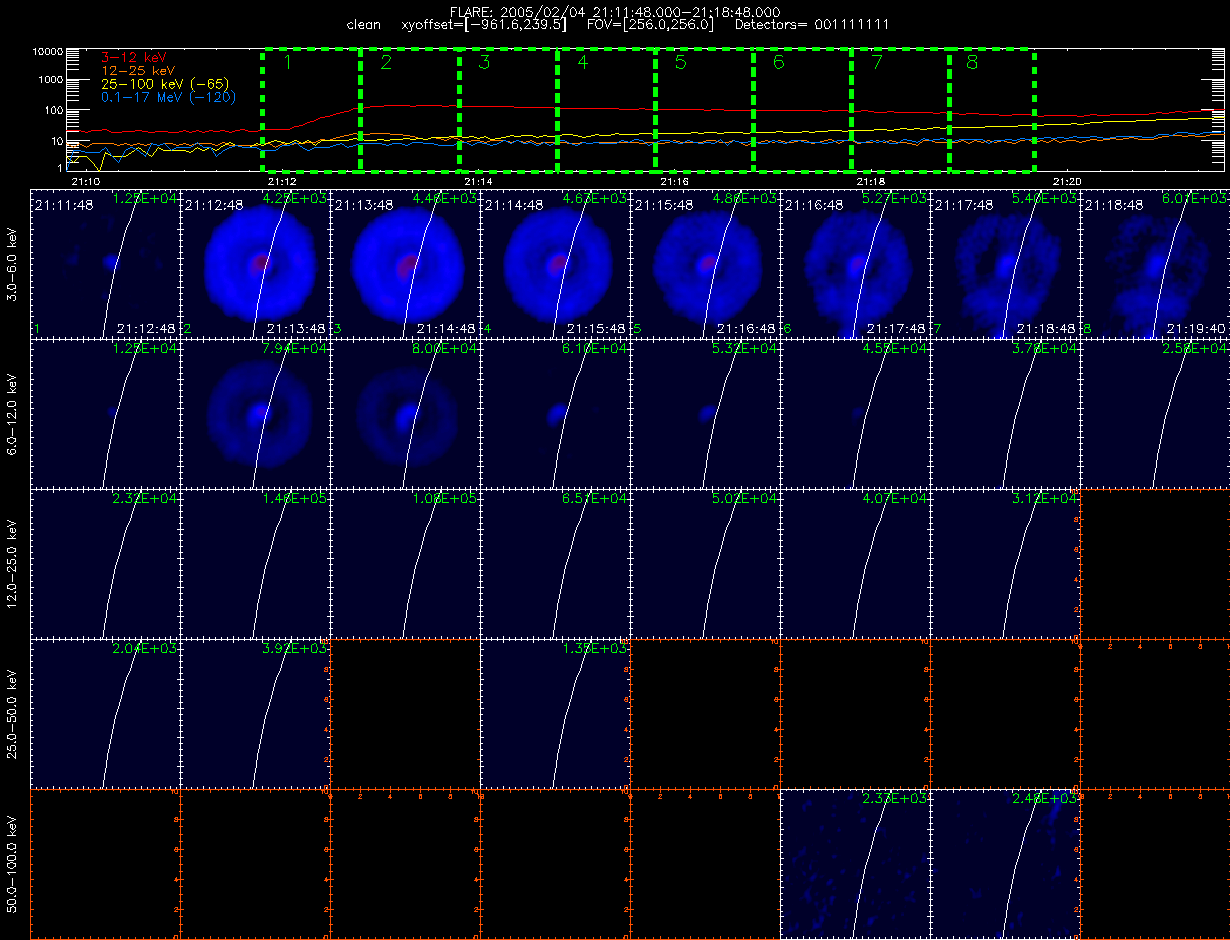Click the 21:20 time axis label
Image resolution: width=1230 pixels, height=940 pixels.
coord(1068,181)
